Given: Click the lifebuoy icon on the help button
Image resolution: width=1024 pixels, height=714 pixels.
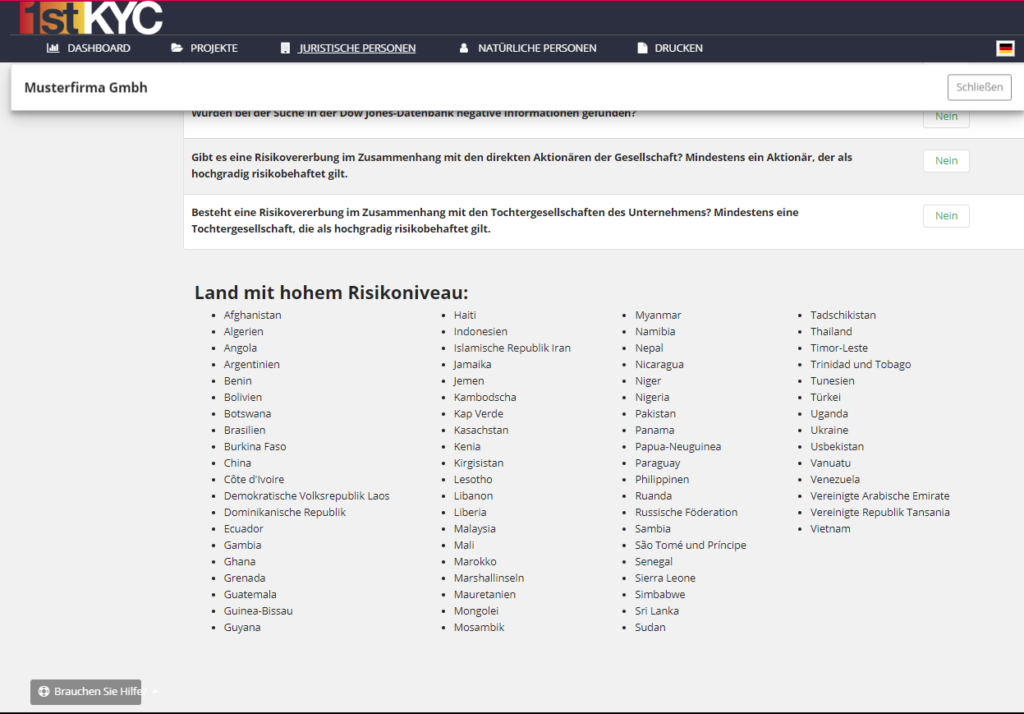Looking at the screenshot, I should 44,691.
